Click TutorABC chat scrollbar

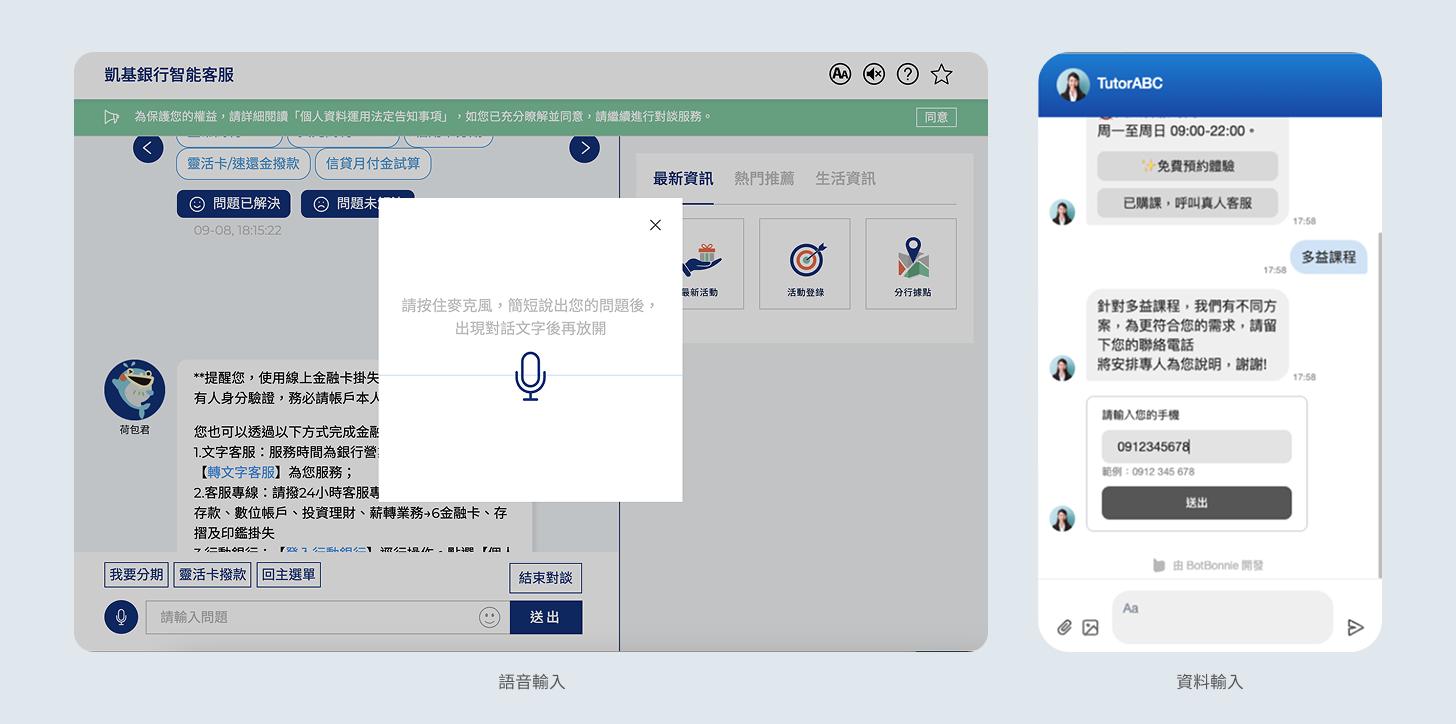[x=1379, y=405]
